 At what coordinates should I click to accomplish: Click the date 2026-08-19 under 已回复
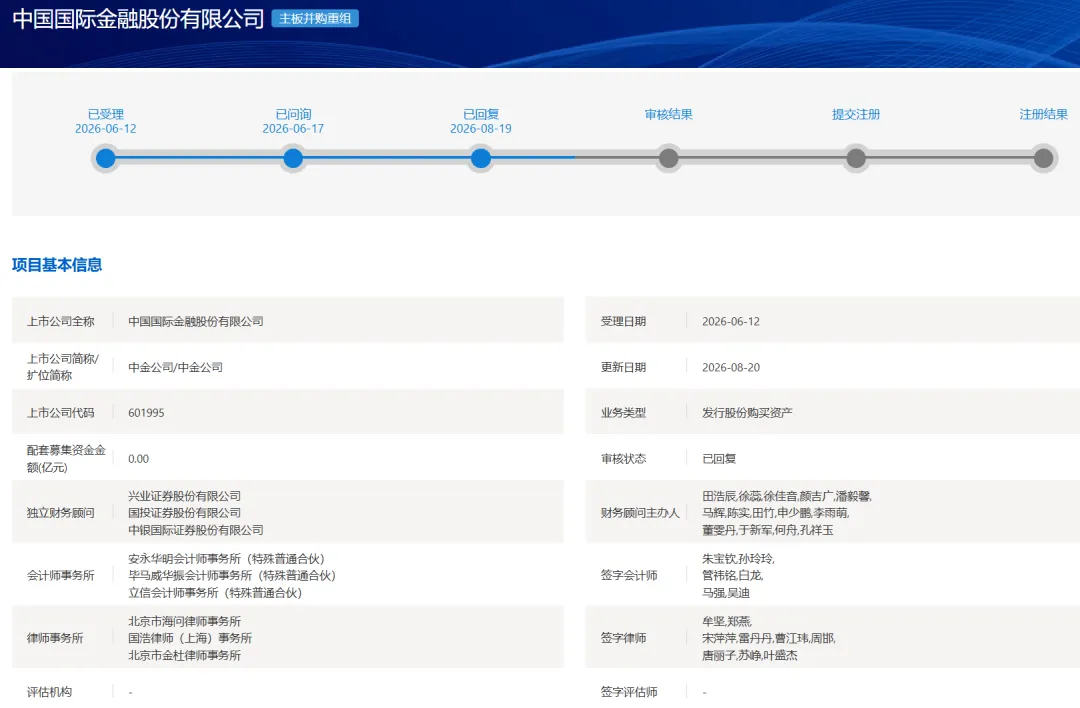pos(481,129)
